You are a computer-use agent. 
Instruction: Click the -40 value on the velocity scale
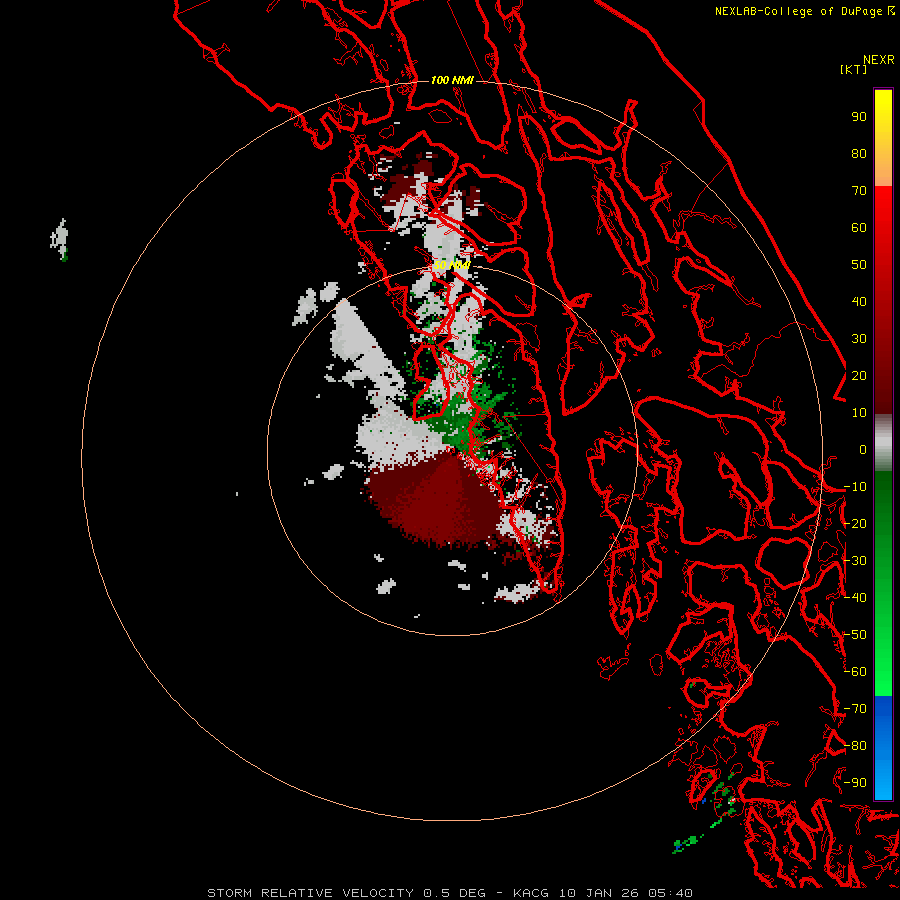click(x=855, y=598)
